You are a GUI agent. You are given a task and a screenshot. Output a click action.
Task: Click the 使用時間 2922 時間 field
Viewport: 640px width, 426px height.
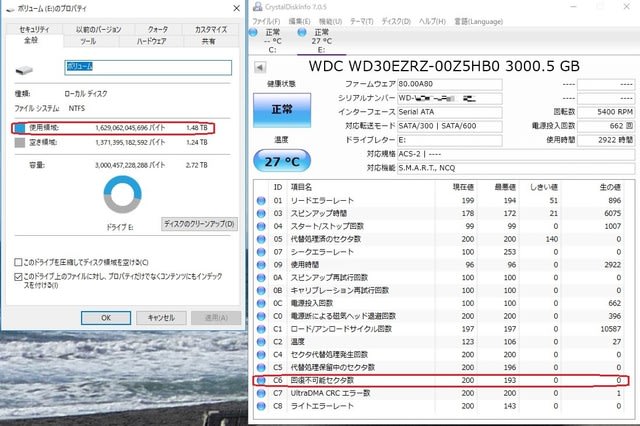point(606,140)
